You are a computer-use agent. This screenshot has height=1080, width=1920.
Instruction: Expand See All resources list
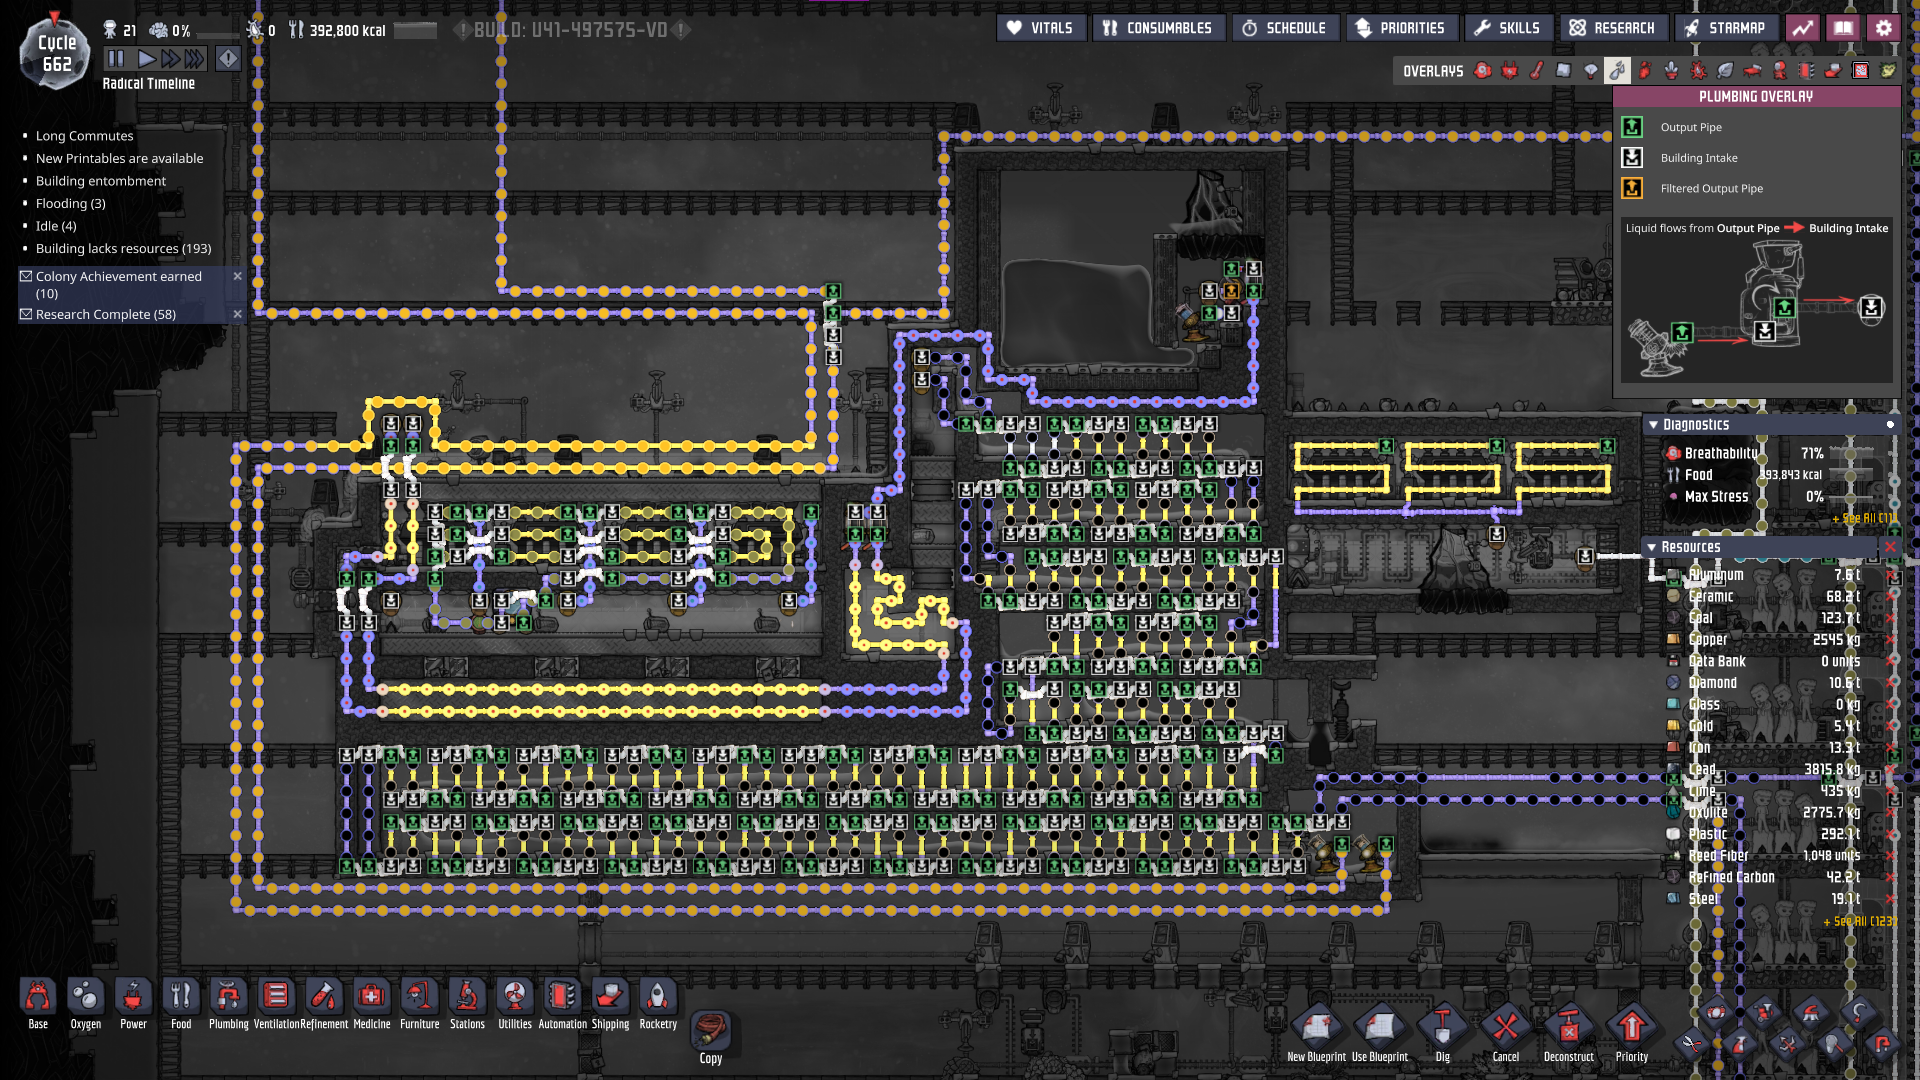coord(1858,921)
